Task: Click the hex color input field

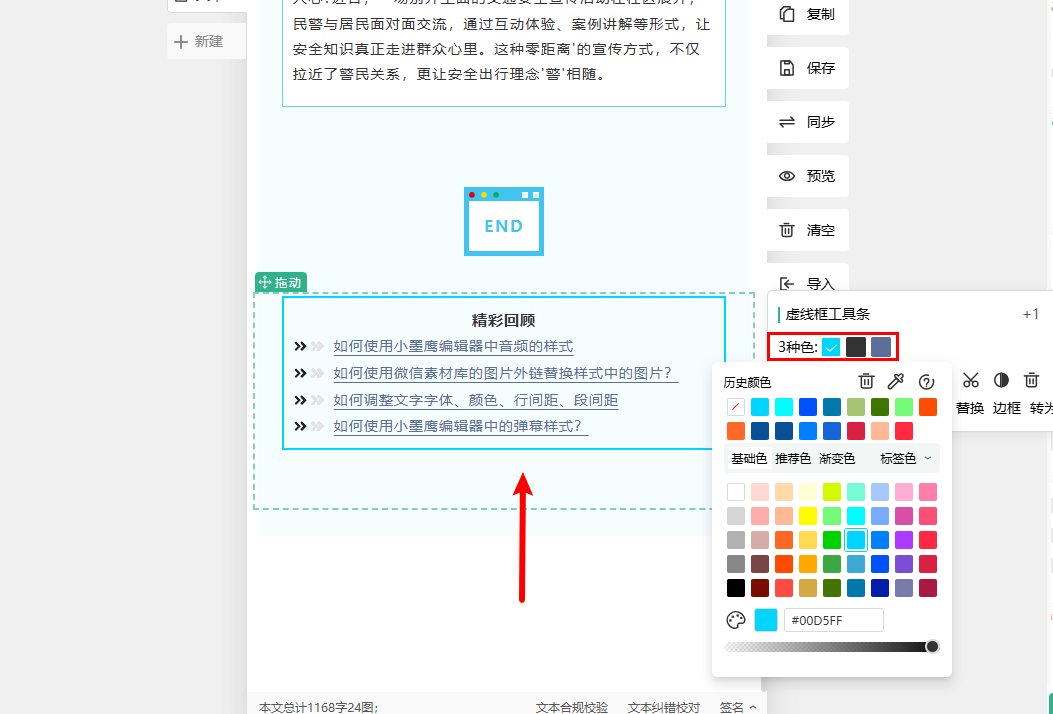Action: [x=833, y=620]
